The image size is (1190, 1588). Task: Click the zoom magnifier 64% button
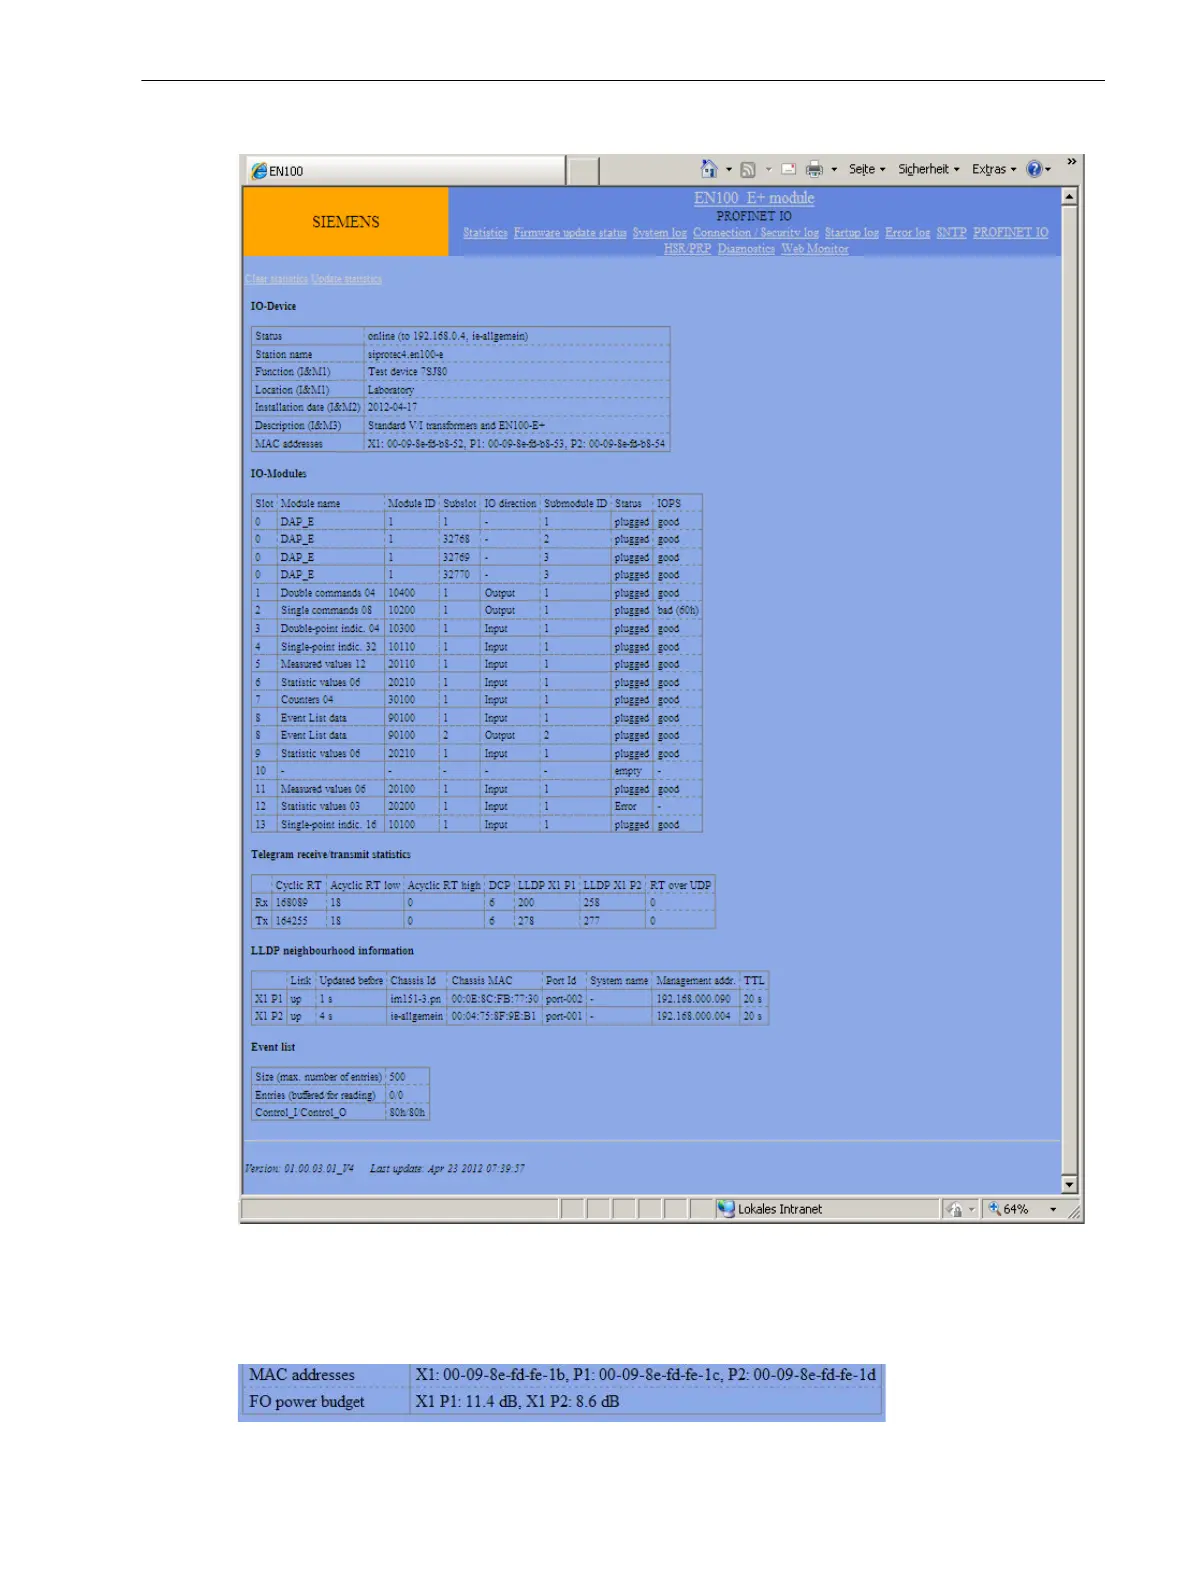1008,1209
